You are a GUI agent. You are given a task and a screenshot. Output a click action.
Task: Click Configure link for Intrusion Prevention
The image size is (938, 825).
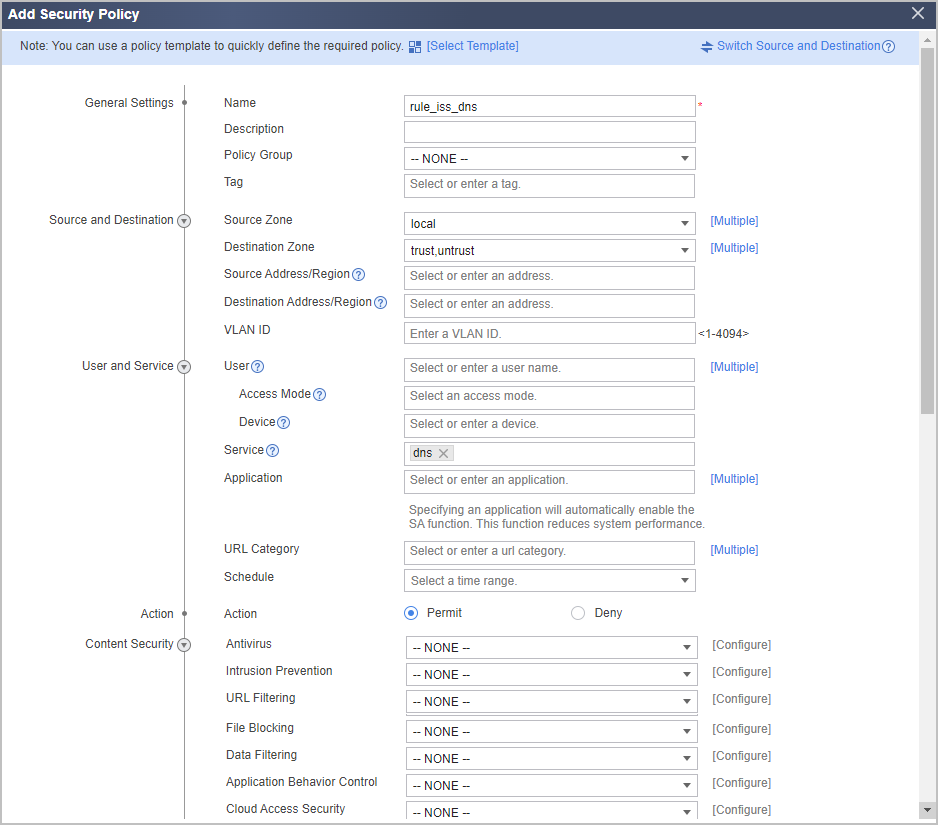[741, 672]
